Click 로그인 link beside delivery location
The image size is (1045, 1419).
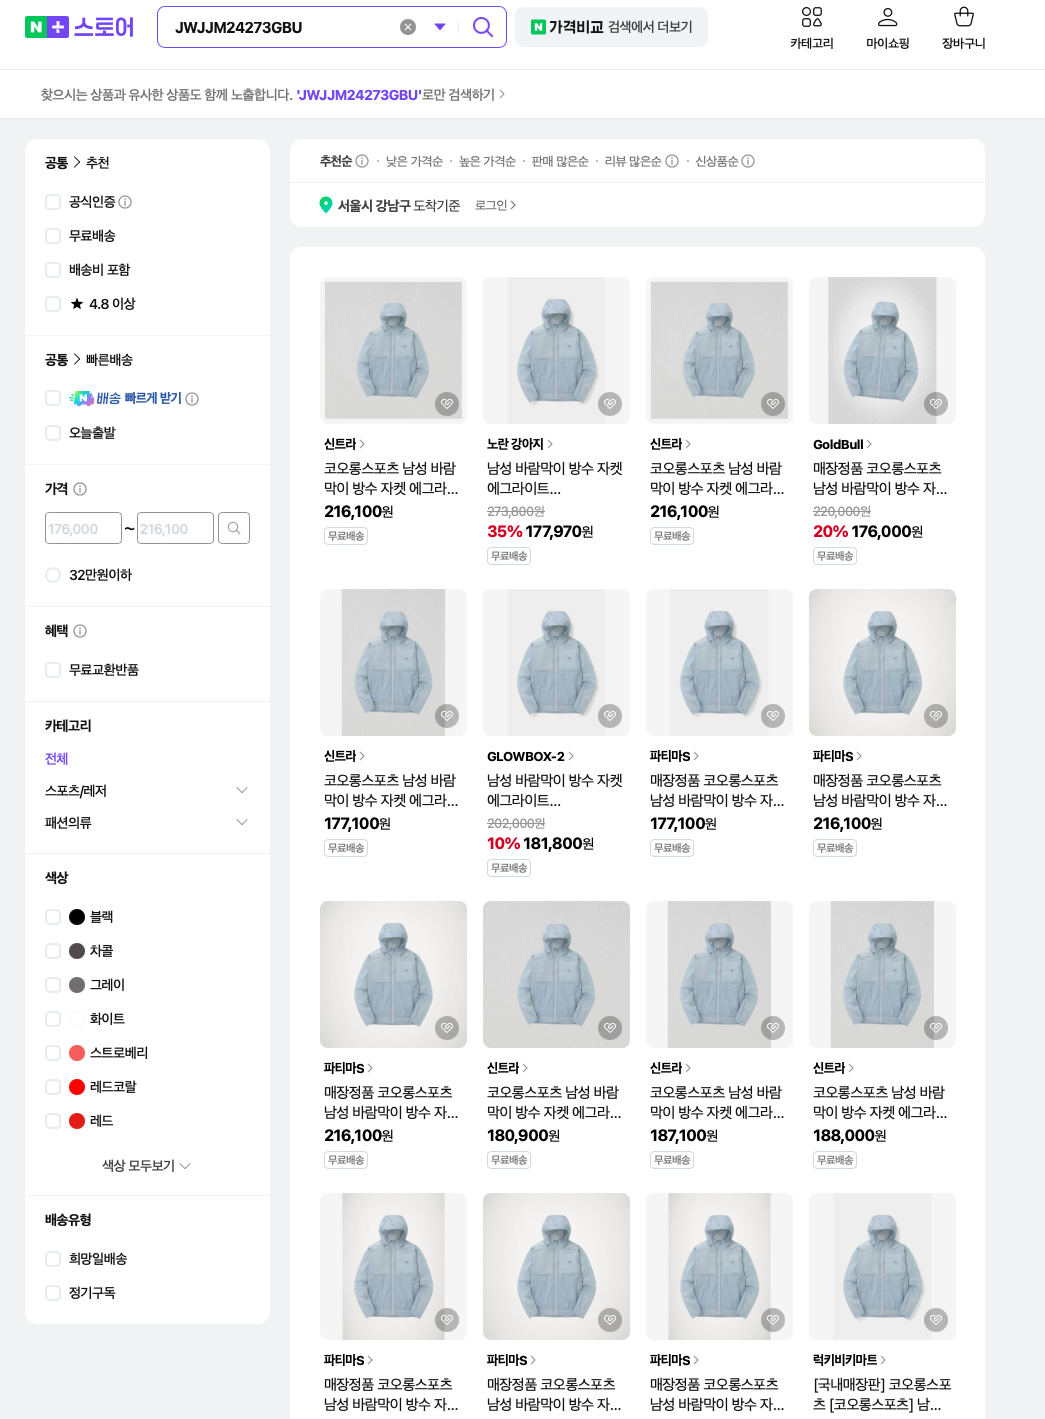[x=495, y=205]
